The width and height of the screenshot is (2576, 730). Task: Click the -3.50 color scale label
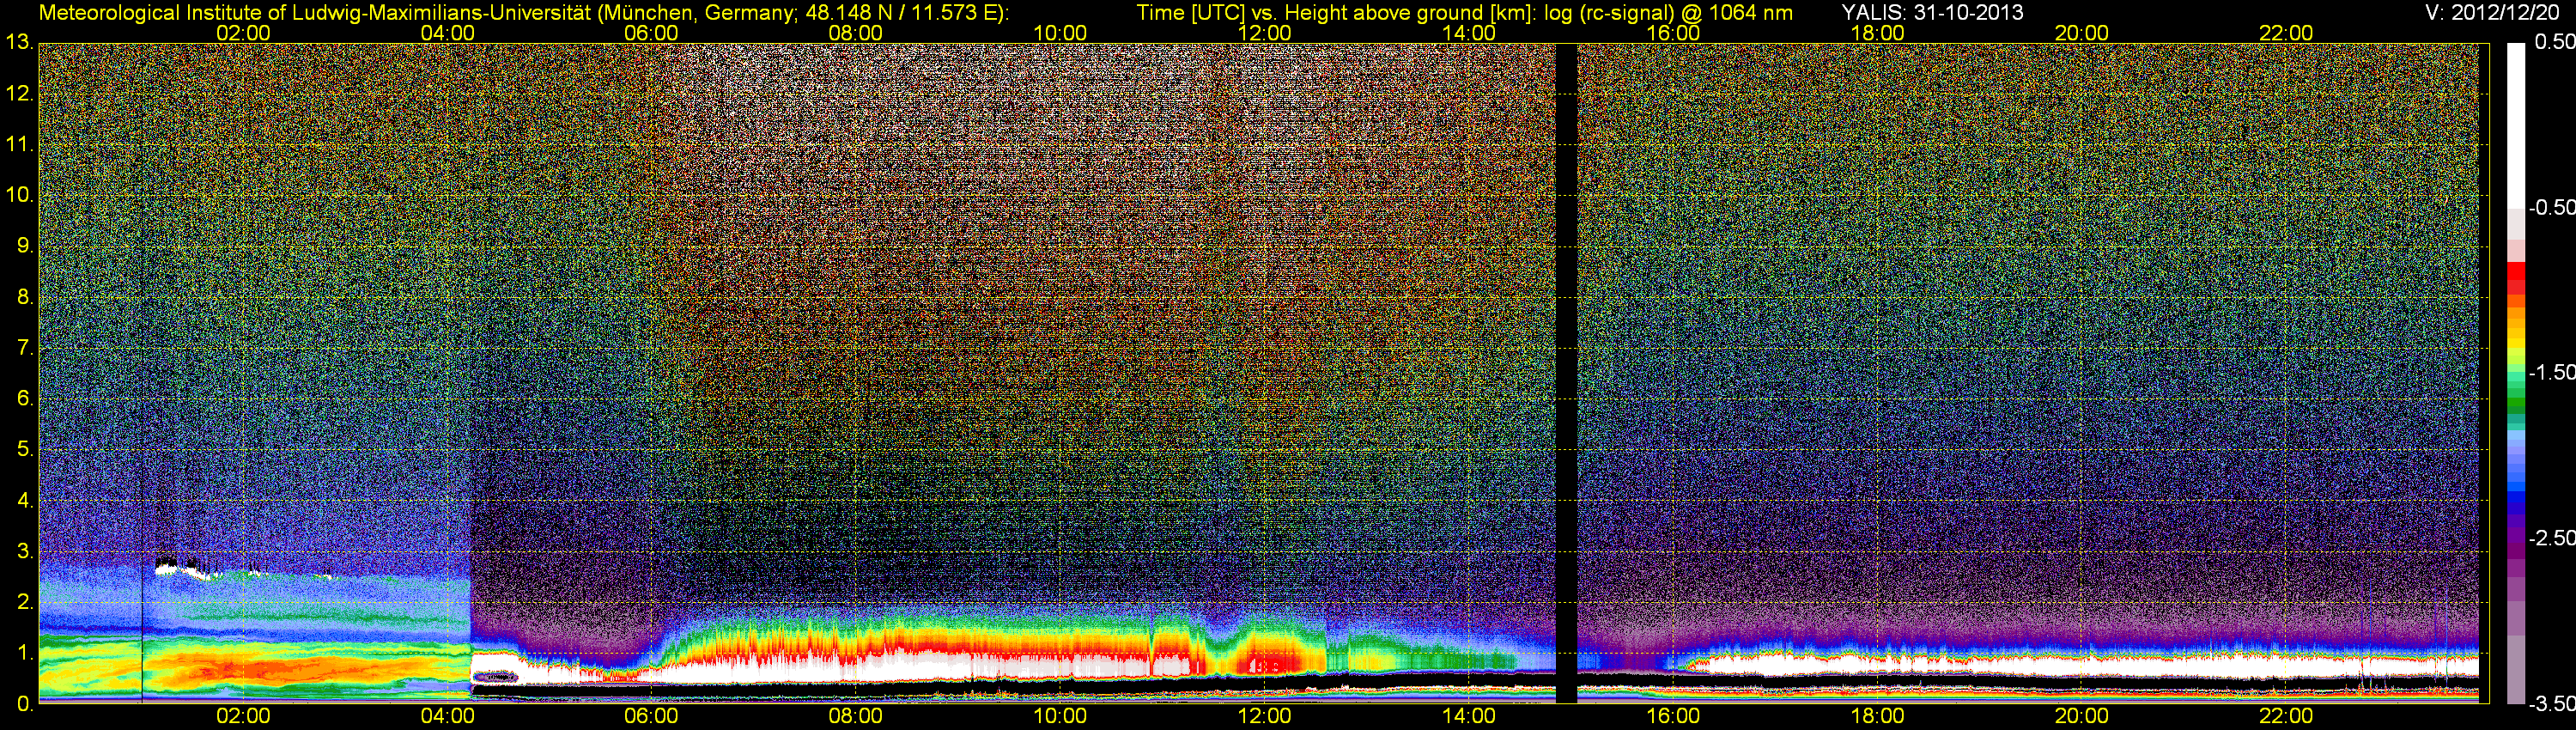point(2551,703)
